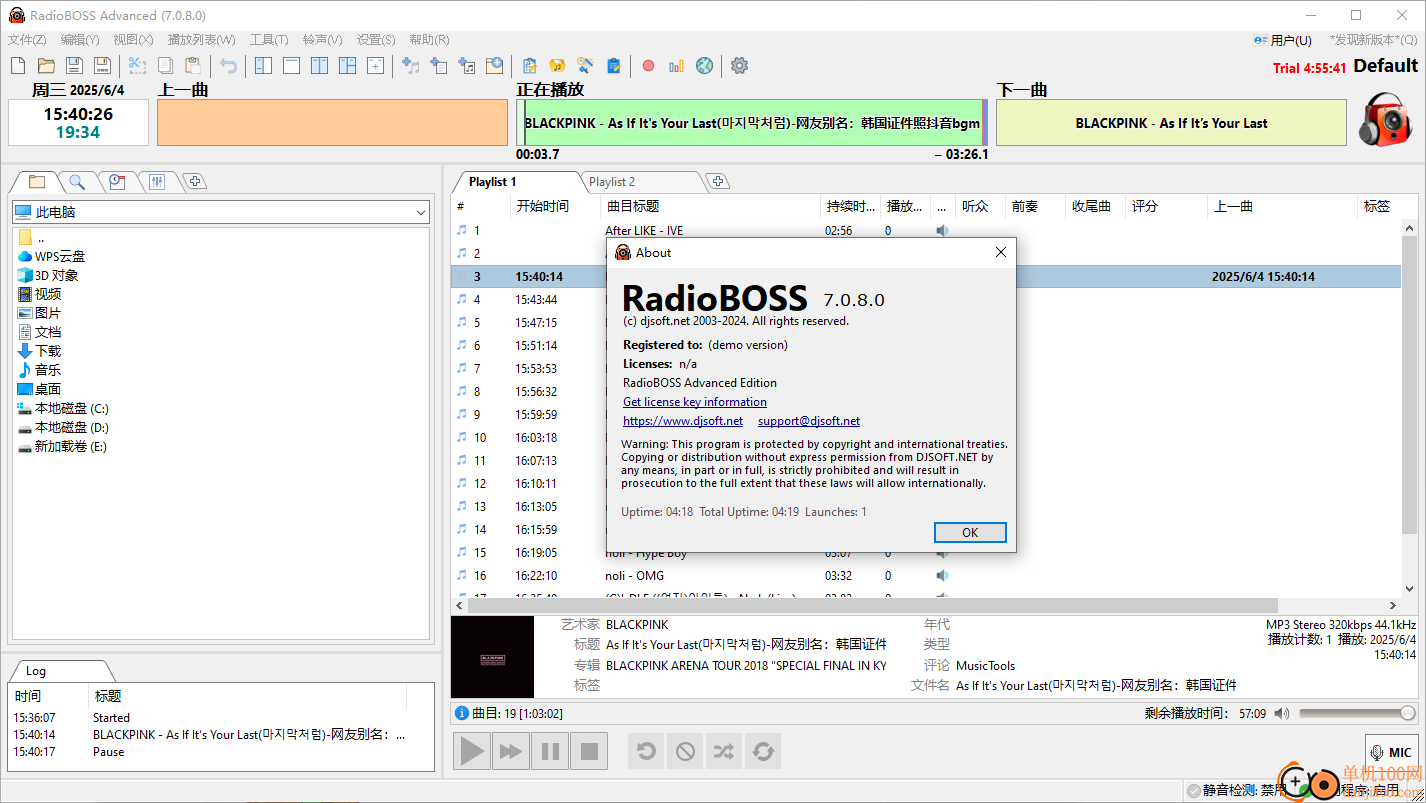Open the scheduler clock-and-tools icon
This screenshot has height=803, width=1426.
pos(586,66)
